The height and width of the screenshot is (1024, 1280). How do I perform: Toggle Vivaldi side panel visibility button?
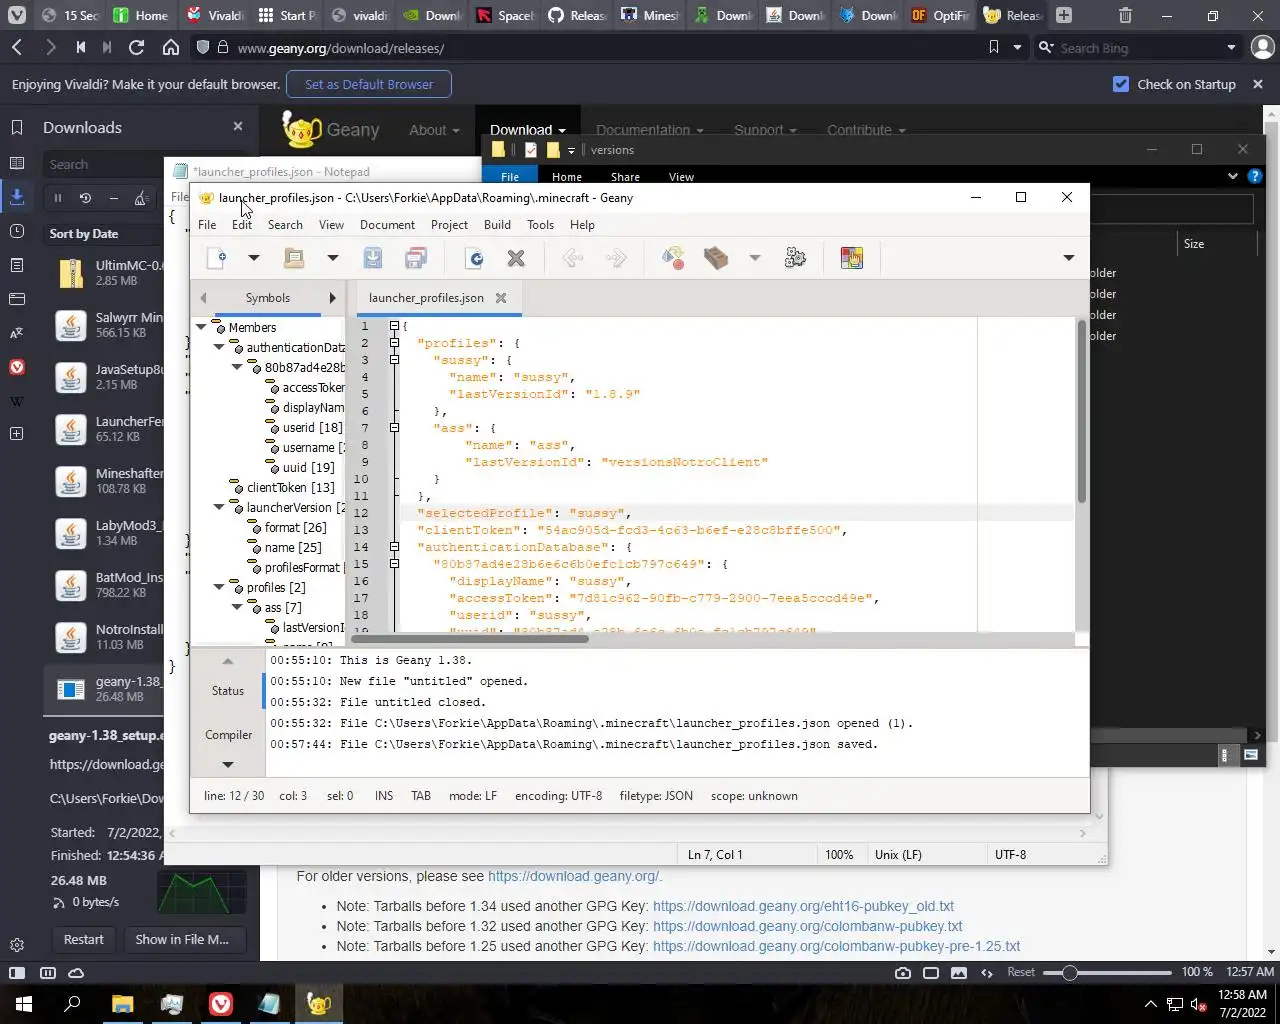tap(17, 972)
